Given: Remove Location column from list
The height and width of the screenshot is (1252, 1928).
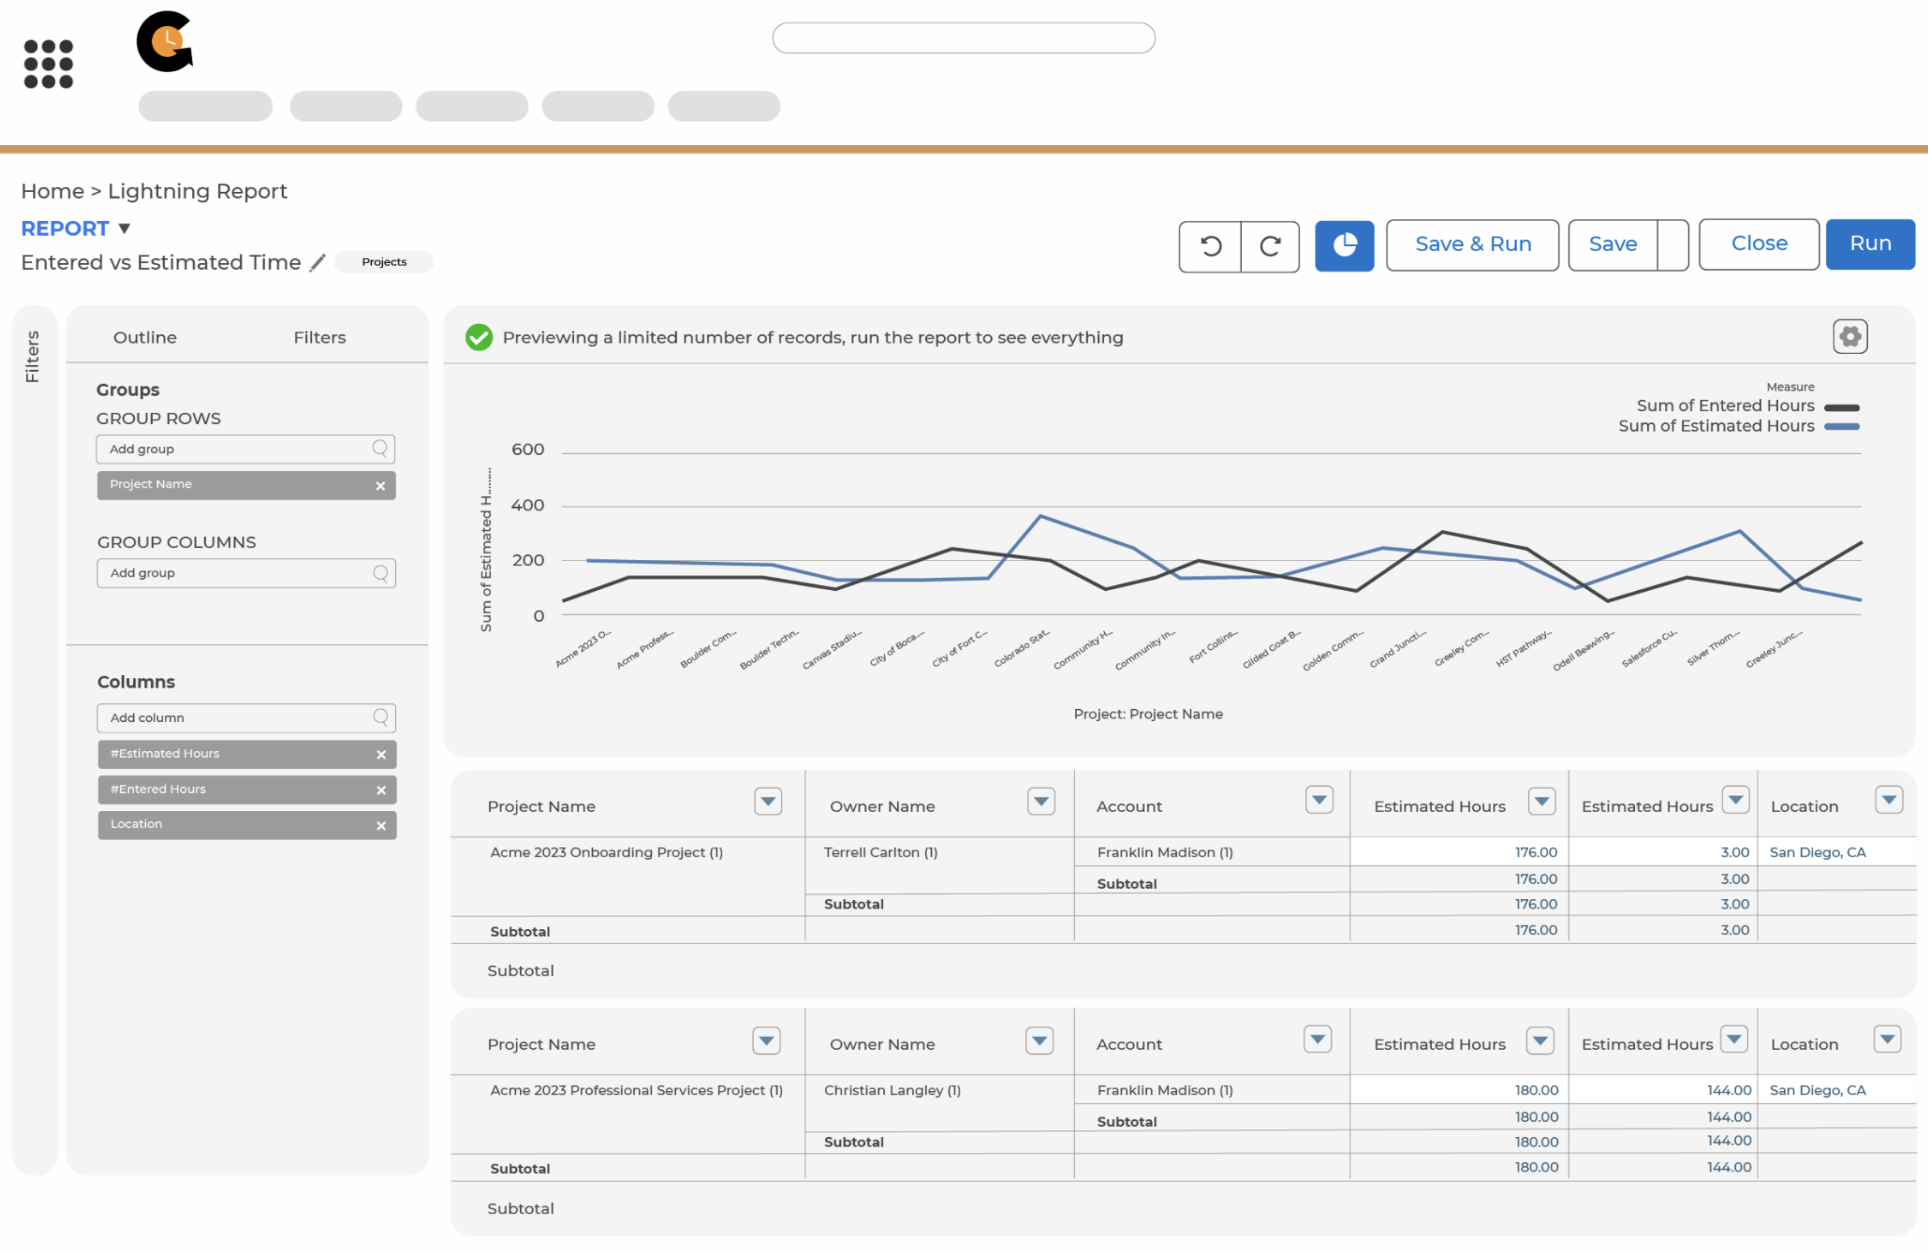Looking at the screenshot, I should (x=381, y=826).
